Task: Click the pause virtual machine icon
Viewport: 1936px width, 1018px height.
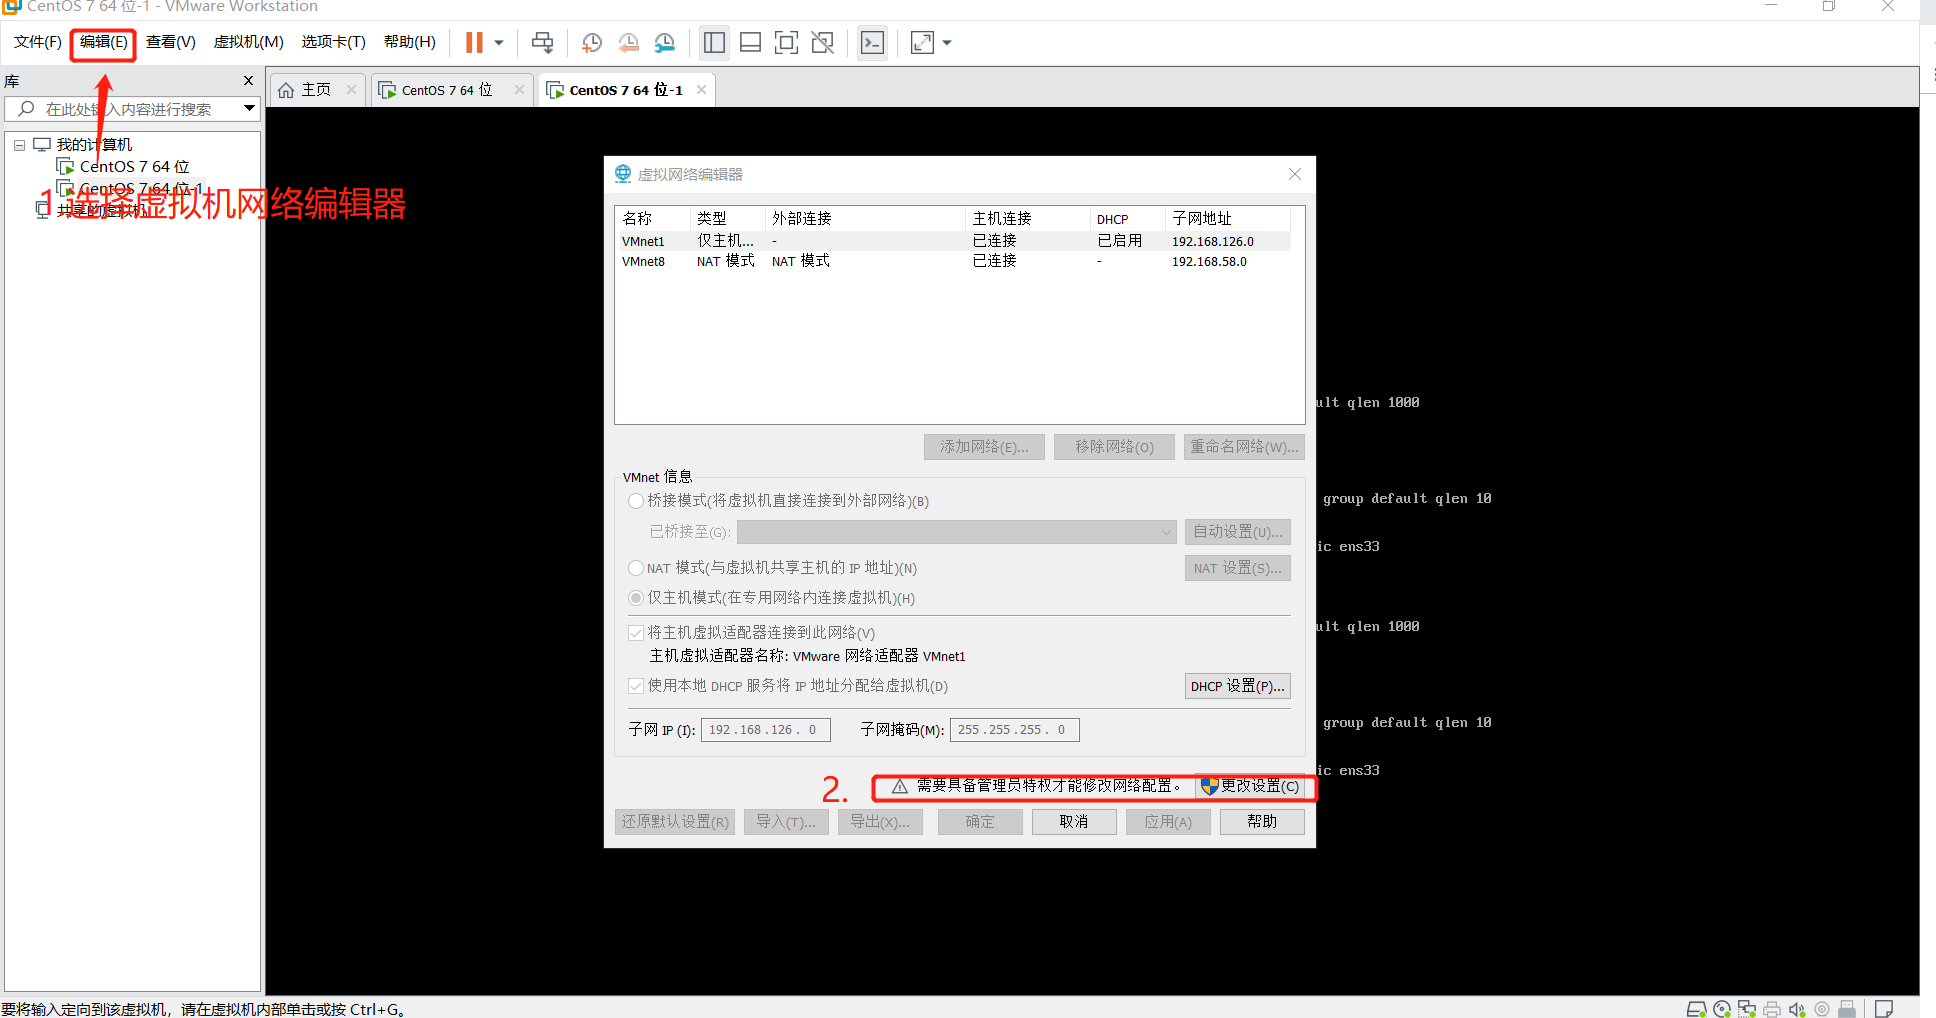Action: point(474,43)
